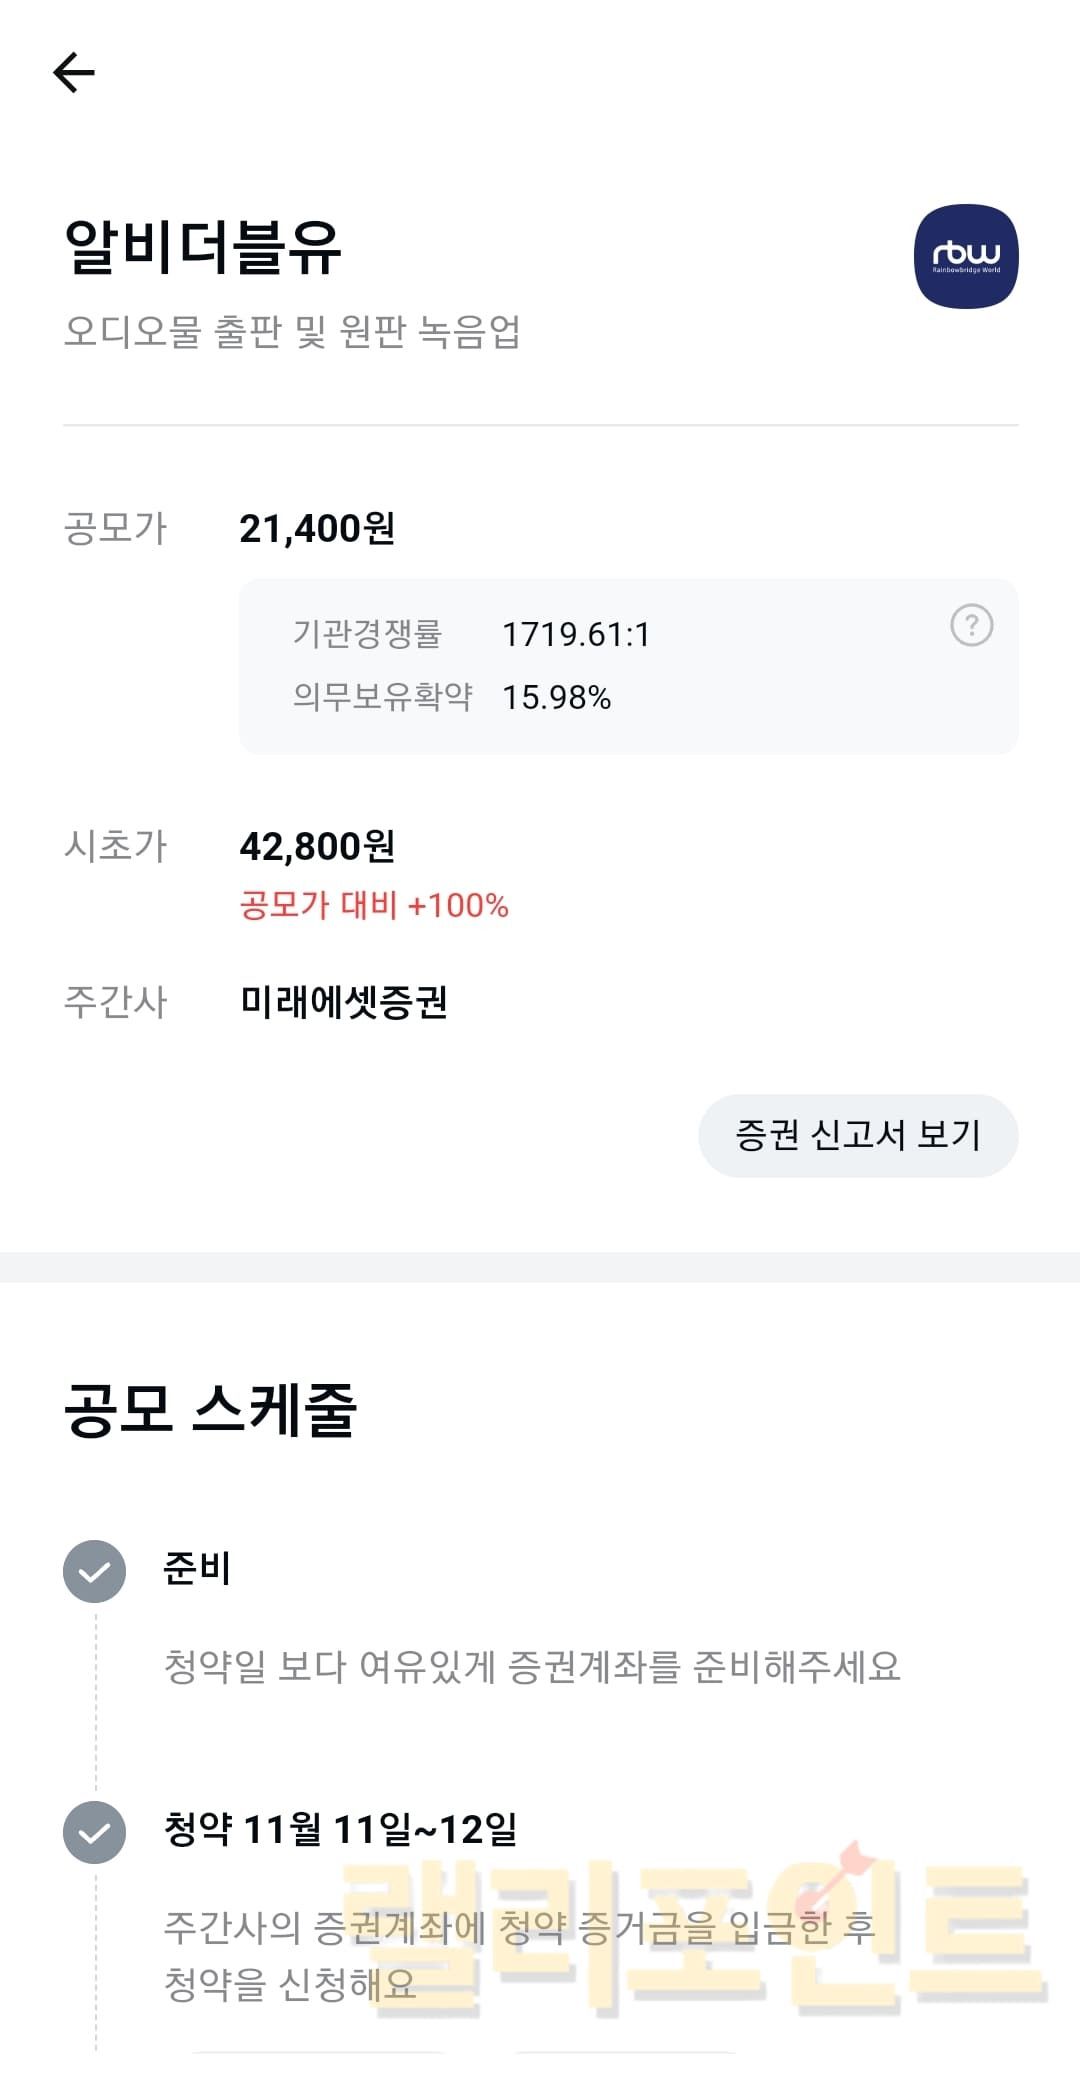
Task: Click the 기관경쟁률 1719.61:1 value
Action: point(576,634)
